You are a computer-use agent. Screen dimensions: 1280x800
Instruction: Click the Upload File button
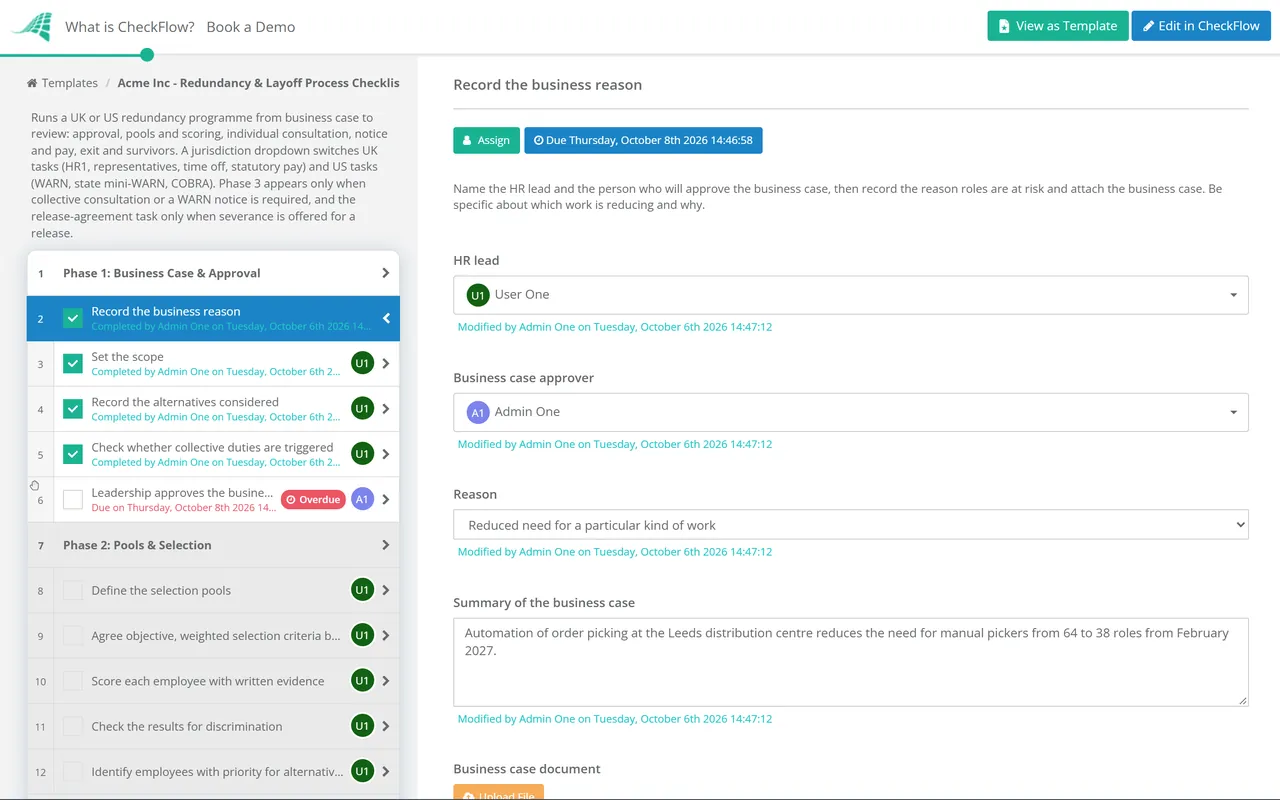click(x=498, y=794)
